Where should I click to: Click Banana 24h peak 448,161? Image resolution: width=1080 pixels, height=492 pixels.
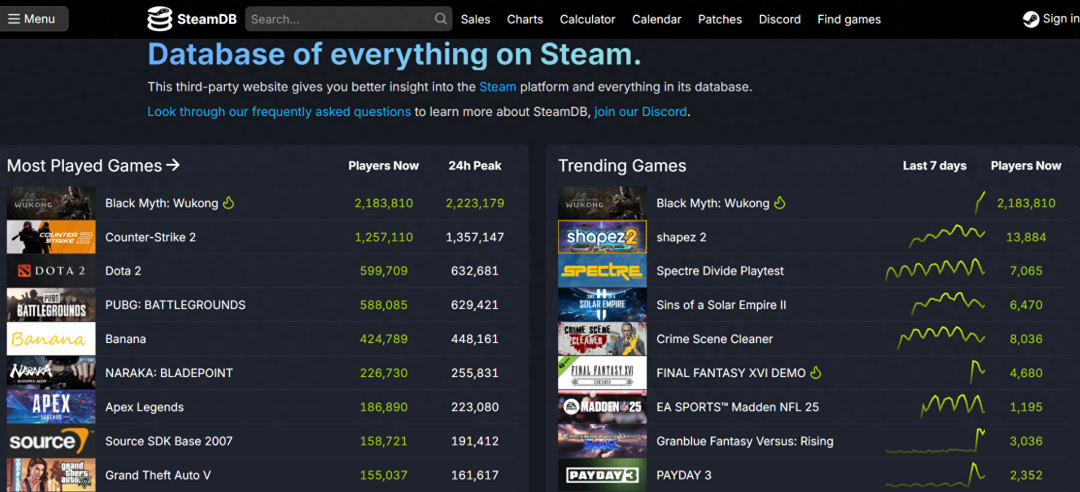(x=475, y=339)
